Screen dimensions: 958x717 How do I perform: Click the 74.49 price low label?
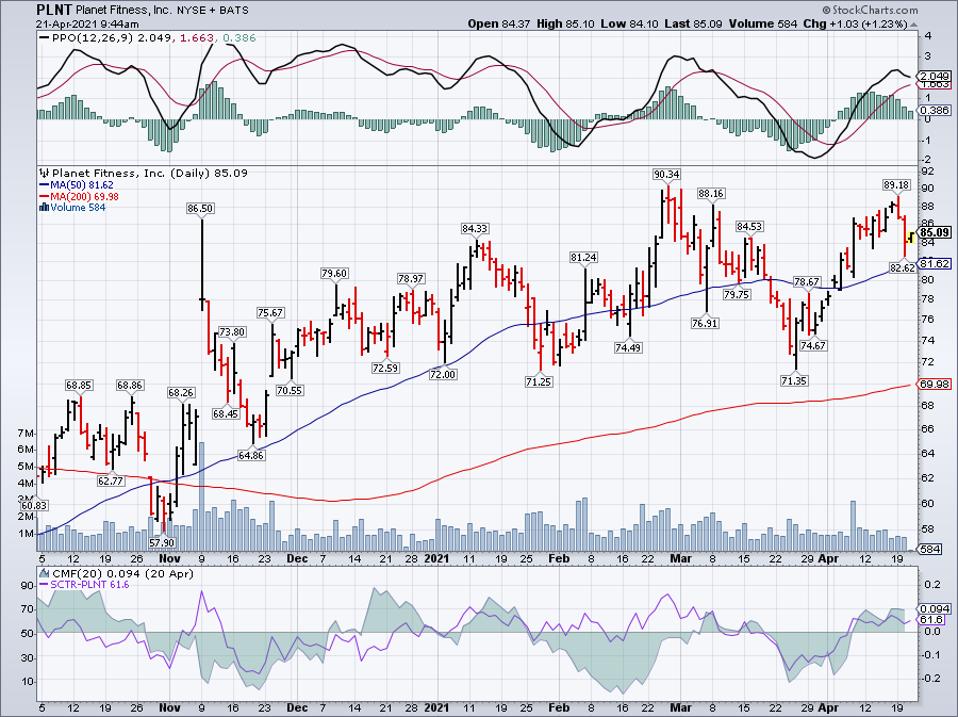pyautogui.click(x=628, y=348)
